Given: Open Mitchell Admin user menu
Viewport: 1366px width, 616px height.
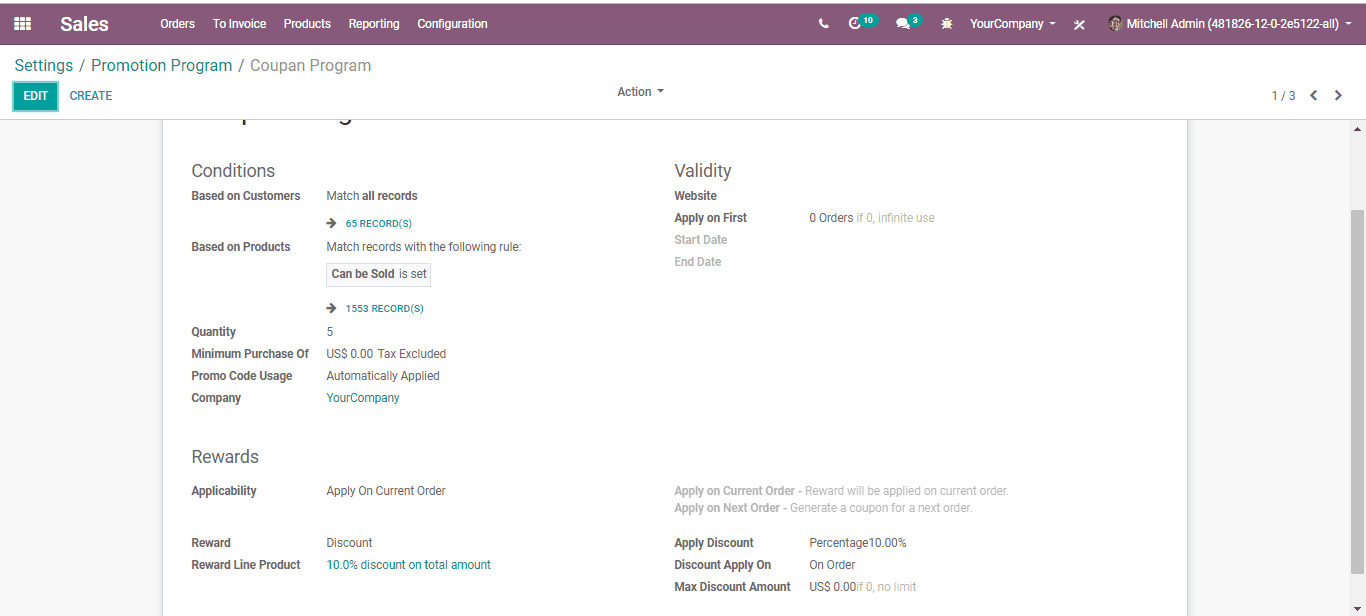Looking at the screenshot, I should tap(1227, 24).
